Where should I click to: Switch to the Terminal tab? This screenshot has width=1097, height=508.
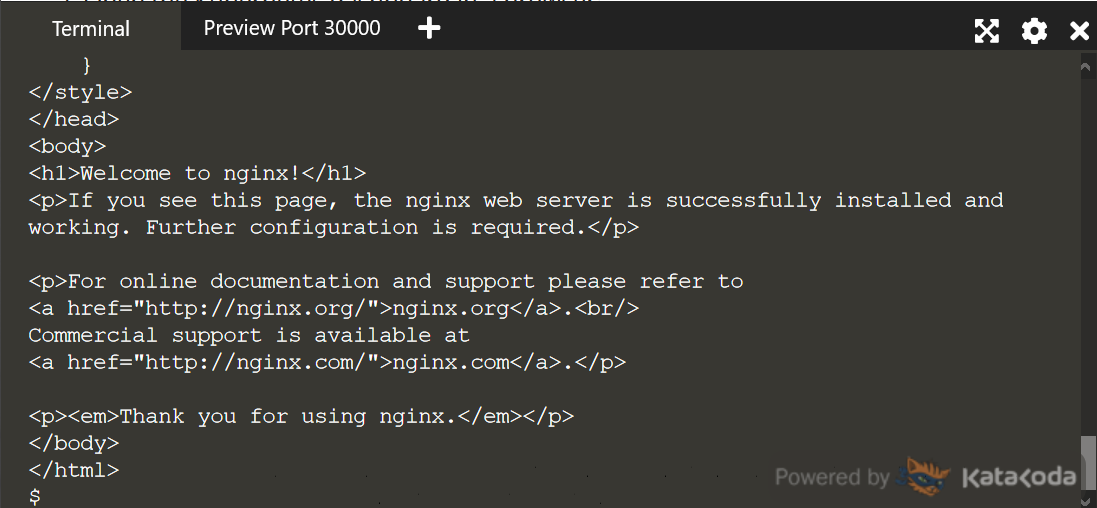tap(91, 29)
